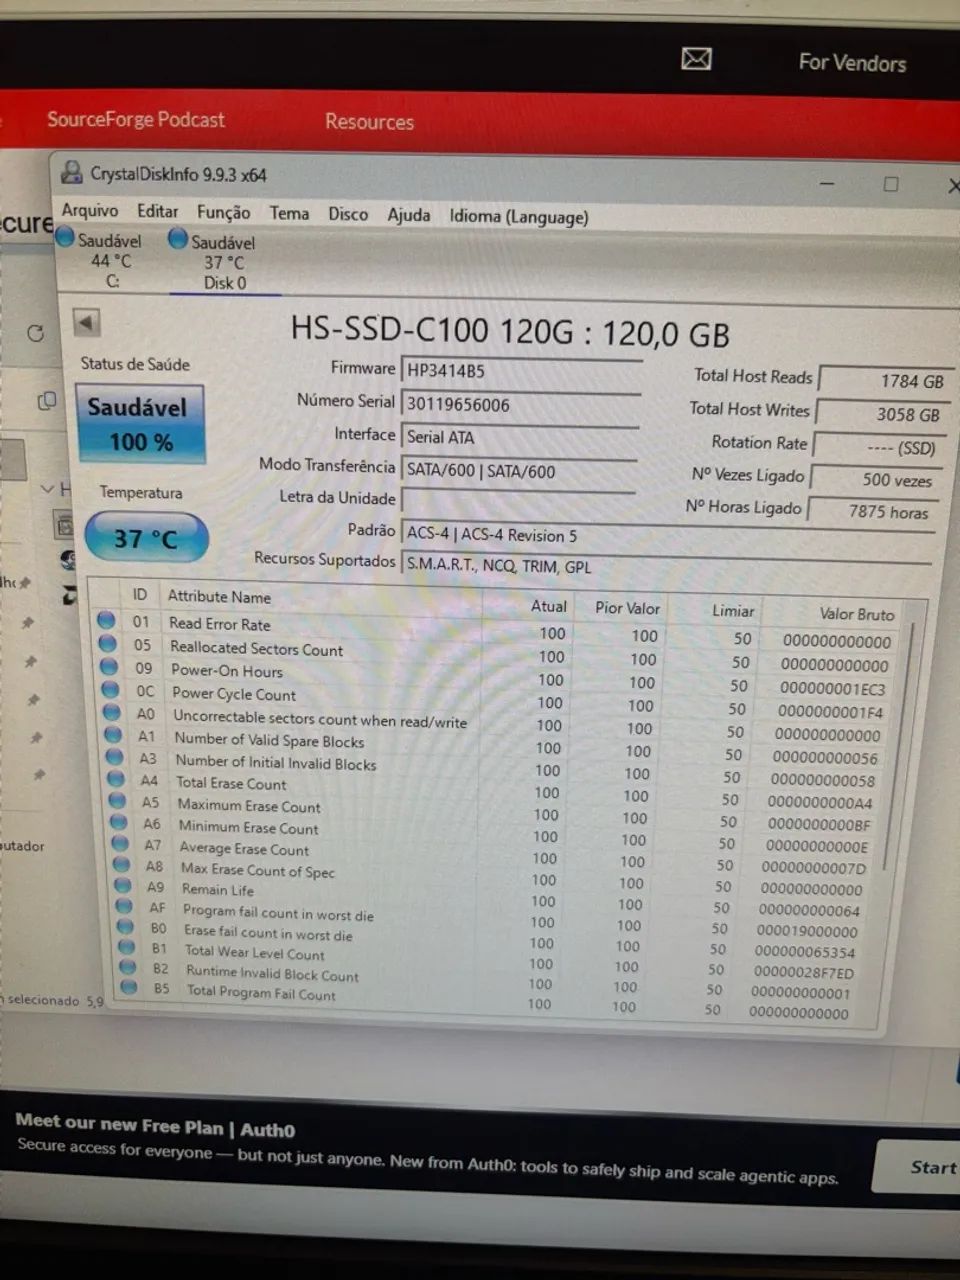Click the Modo Transferência field SATA/600
Viewport: 960px width, 1280px height.
click(x=518, y=471)
